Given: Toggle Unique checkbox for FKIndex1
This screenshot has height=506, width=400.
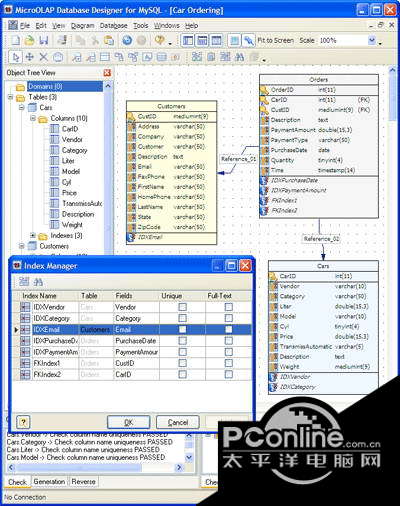Looking at the screenshot, I should click(182, 363).
